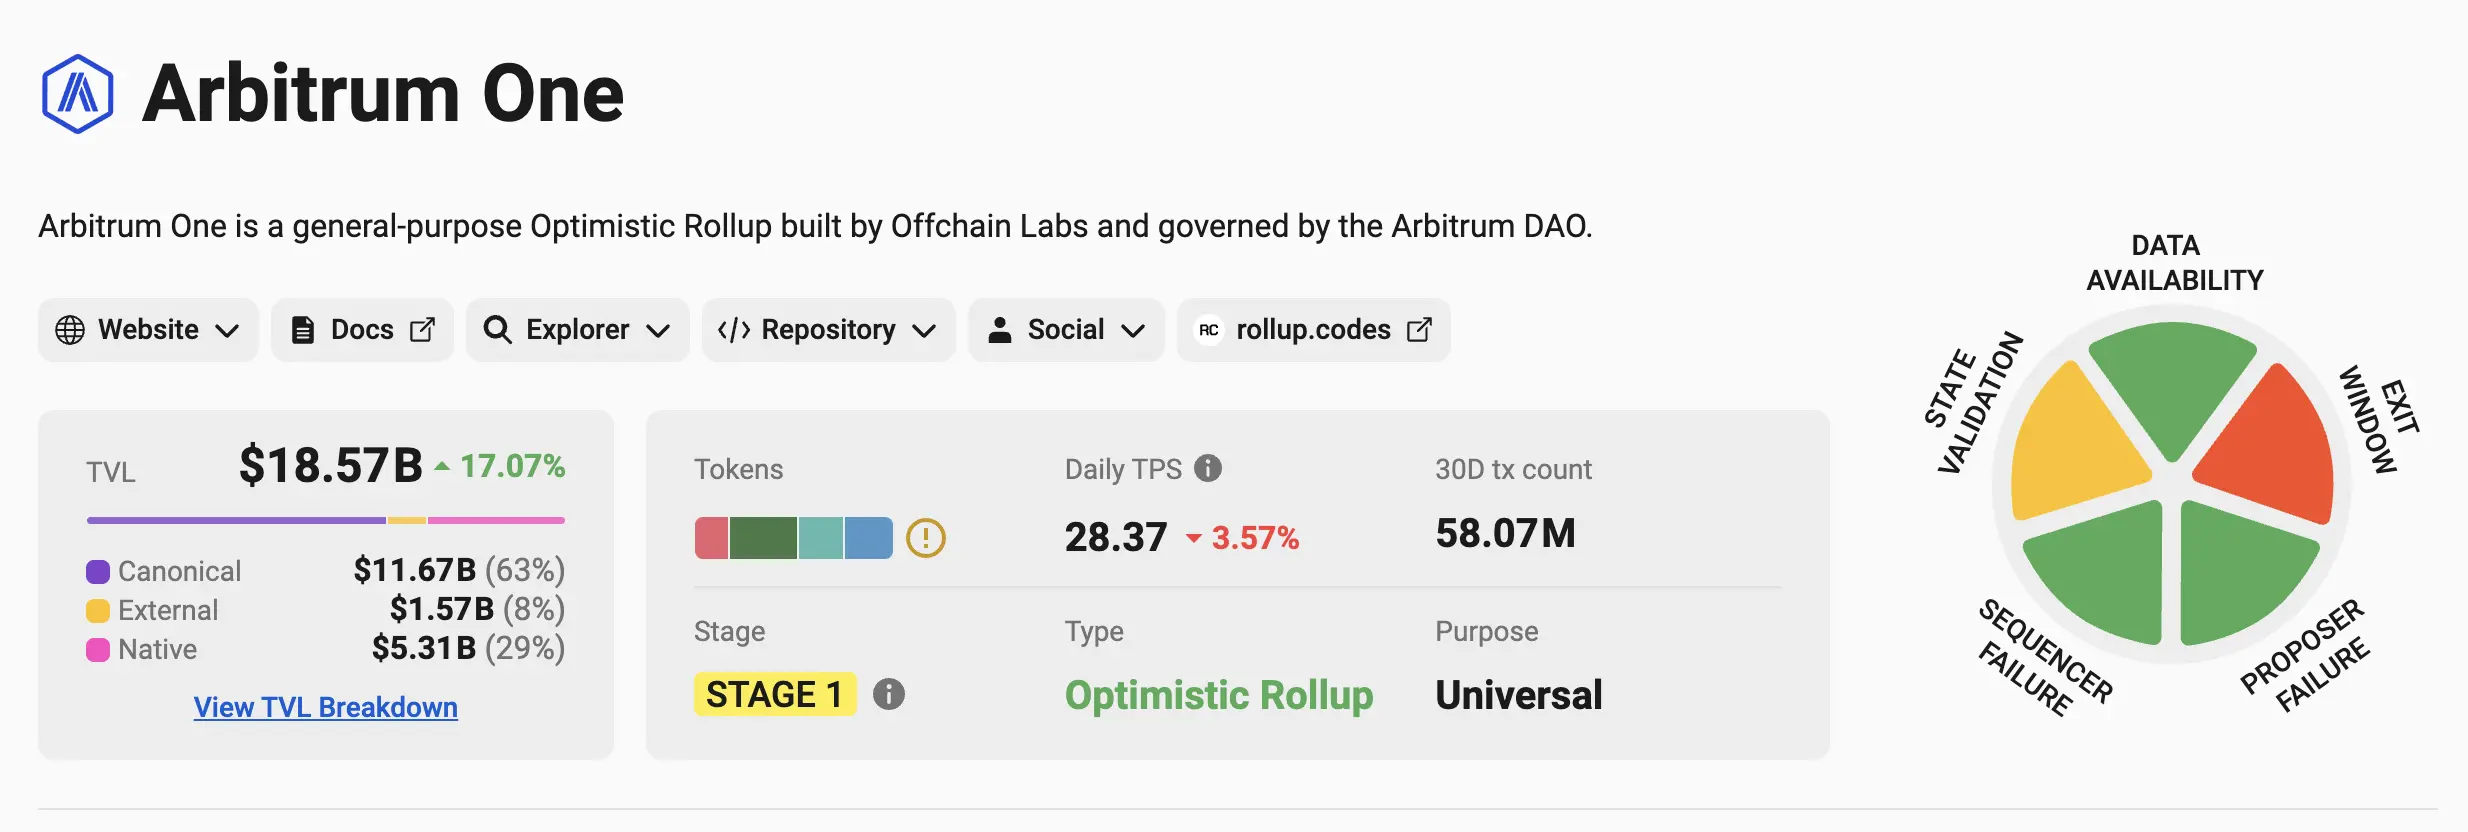Open the Repository dropdown chevron
2468x832 pixels.
pos(924,331)
